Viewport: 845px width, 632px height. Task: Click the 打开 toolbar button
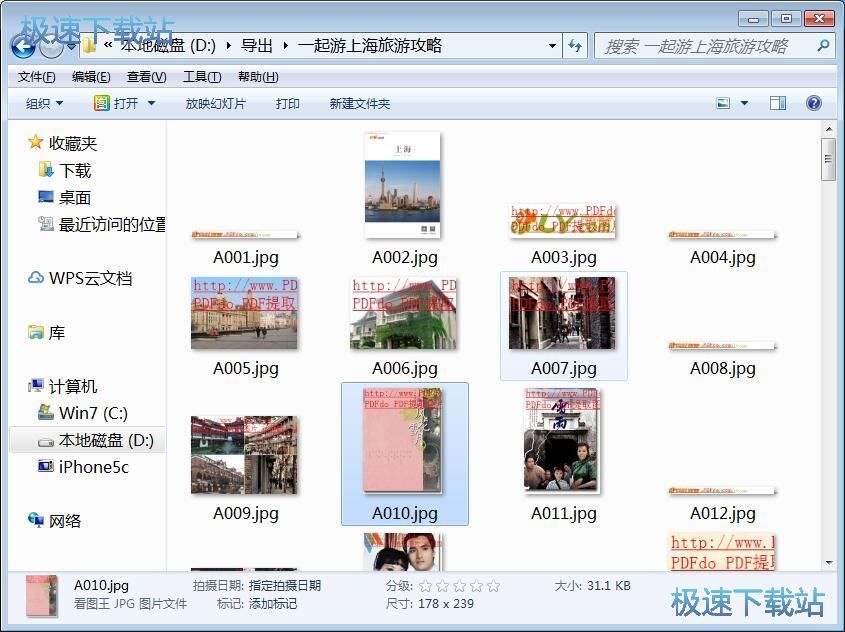pos(116,103)
